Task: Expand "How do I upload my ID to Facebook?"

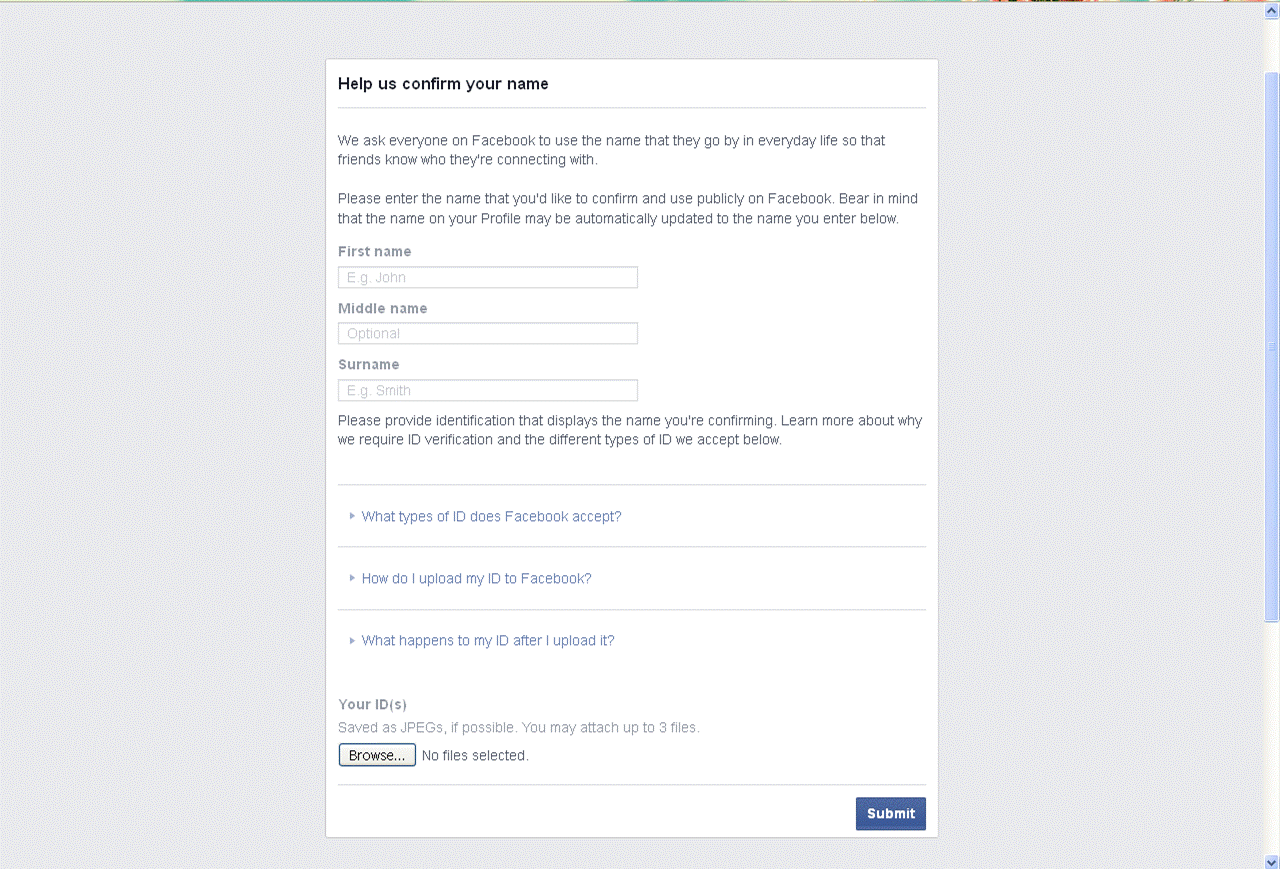Action: (x=476, y=578)
